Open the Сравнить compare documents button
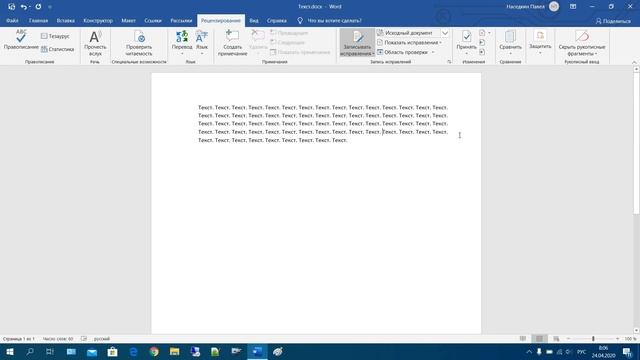Screen dimensions: 640x360 [510, 43]
